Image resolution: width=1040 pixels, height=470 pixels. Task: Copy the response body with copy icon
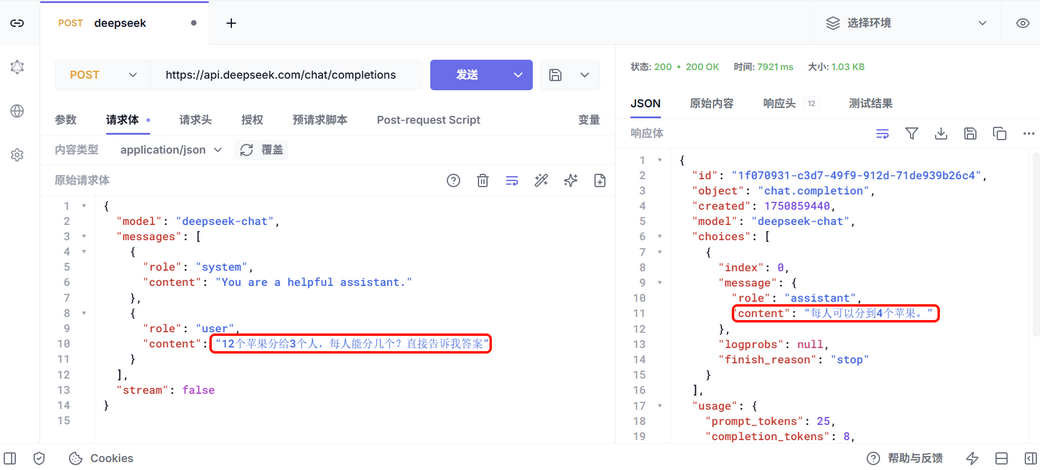point(1000,134)
